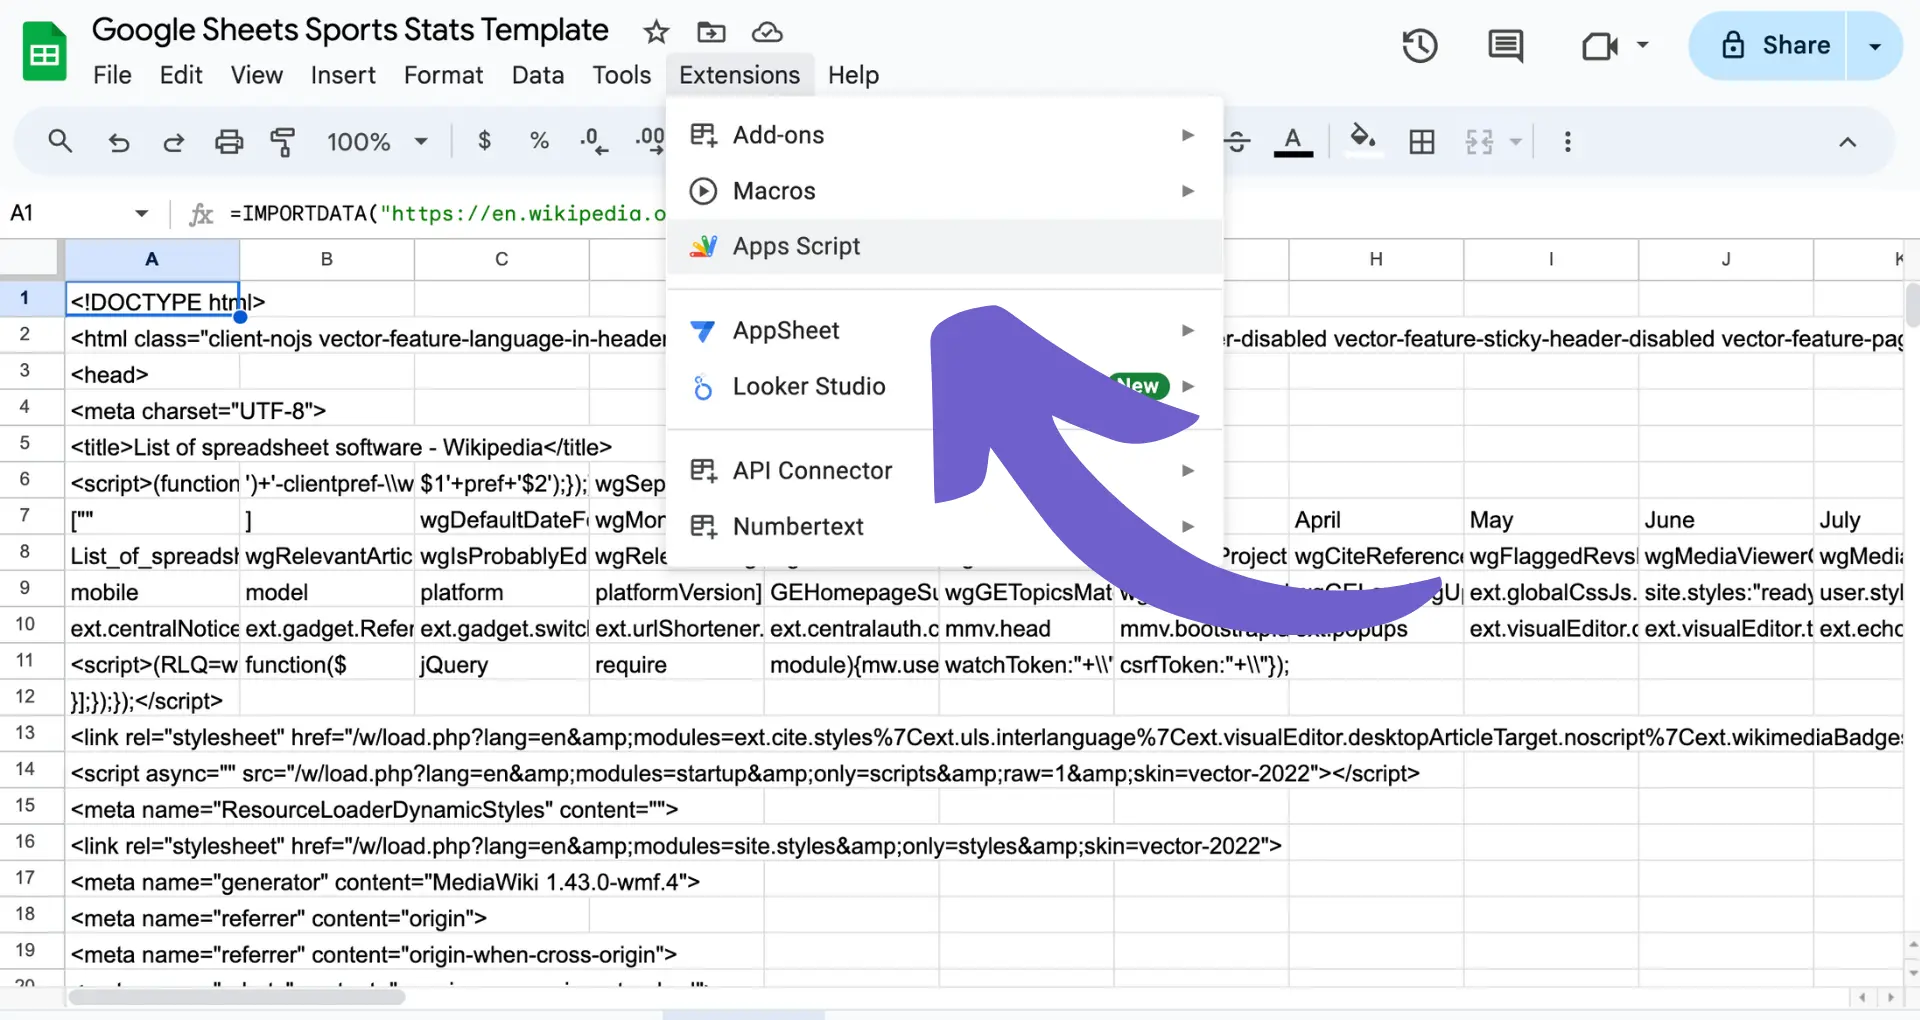Open the borders tool

click(x=1421, y=142)
